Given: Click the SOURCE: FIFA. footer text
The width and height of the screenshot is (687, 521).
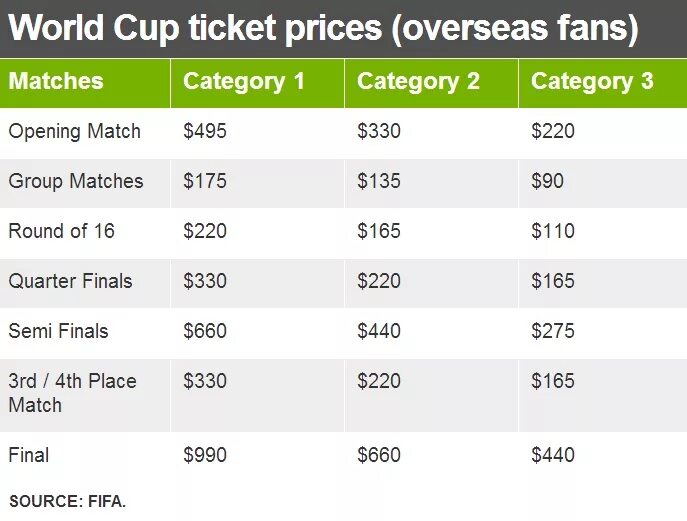Looking at the screenshot, I should point(68,501).
